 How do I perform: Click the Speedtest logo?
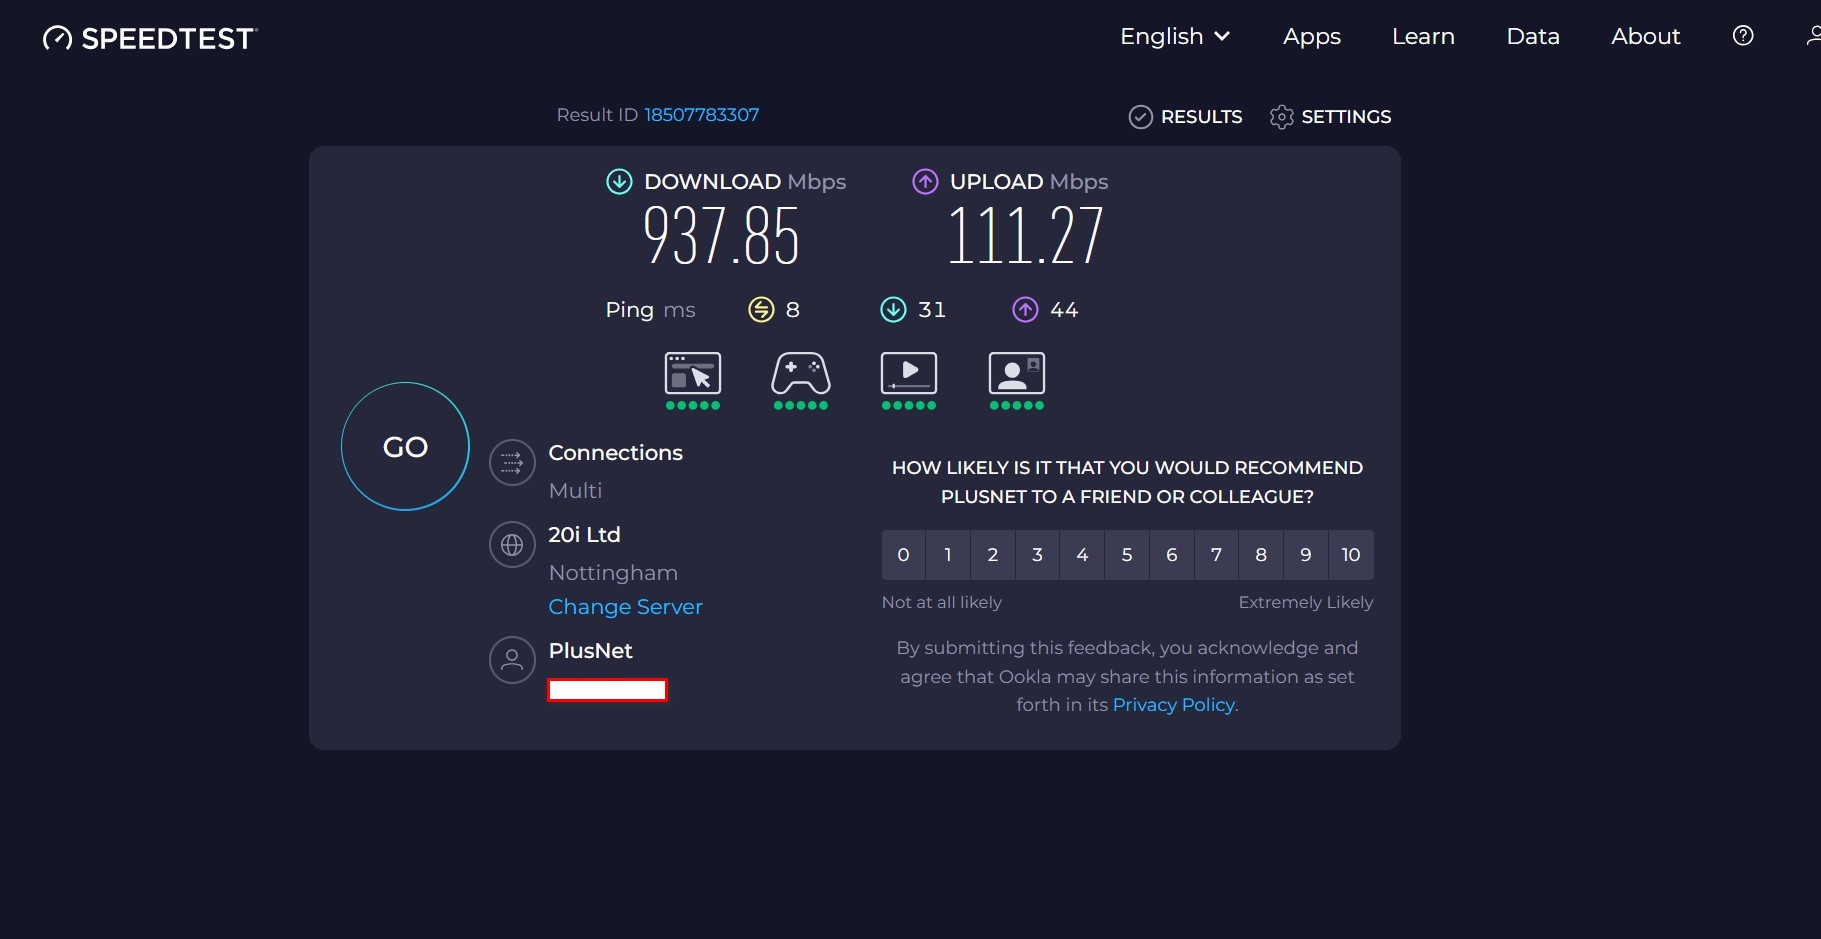tap(150, 38)
